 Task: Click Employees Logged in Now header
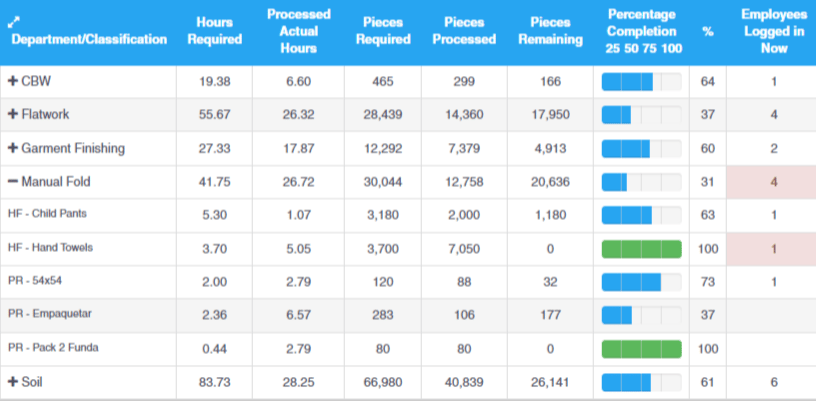click(773, 31)
